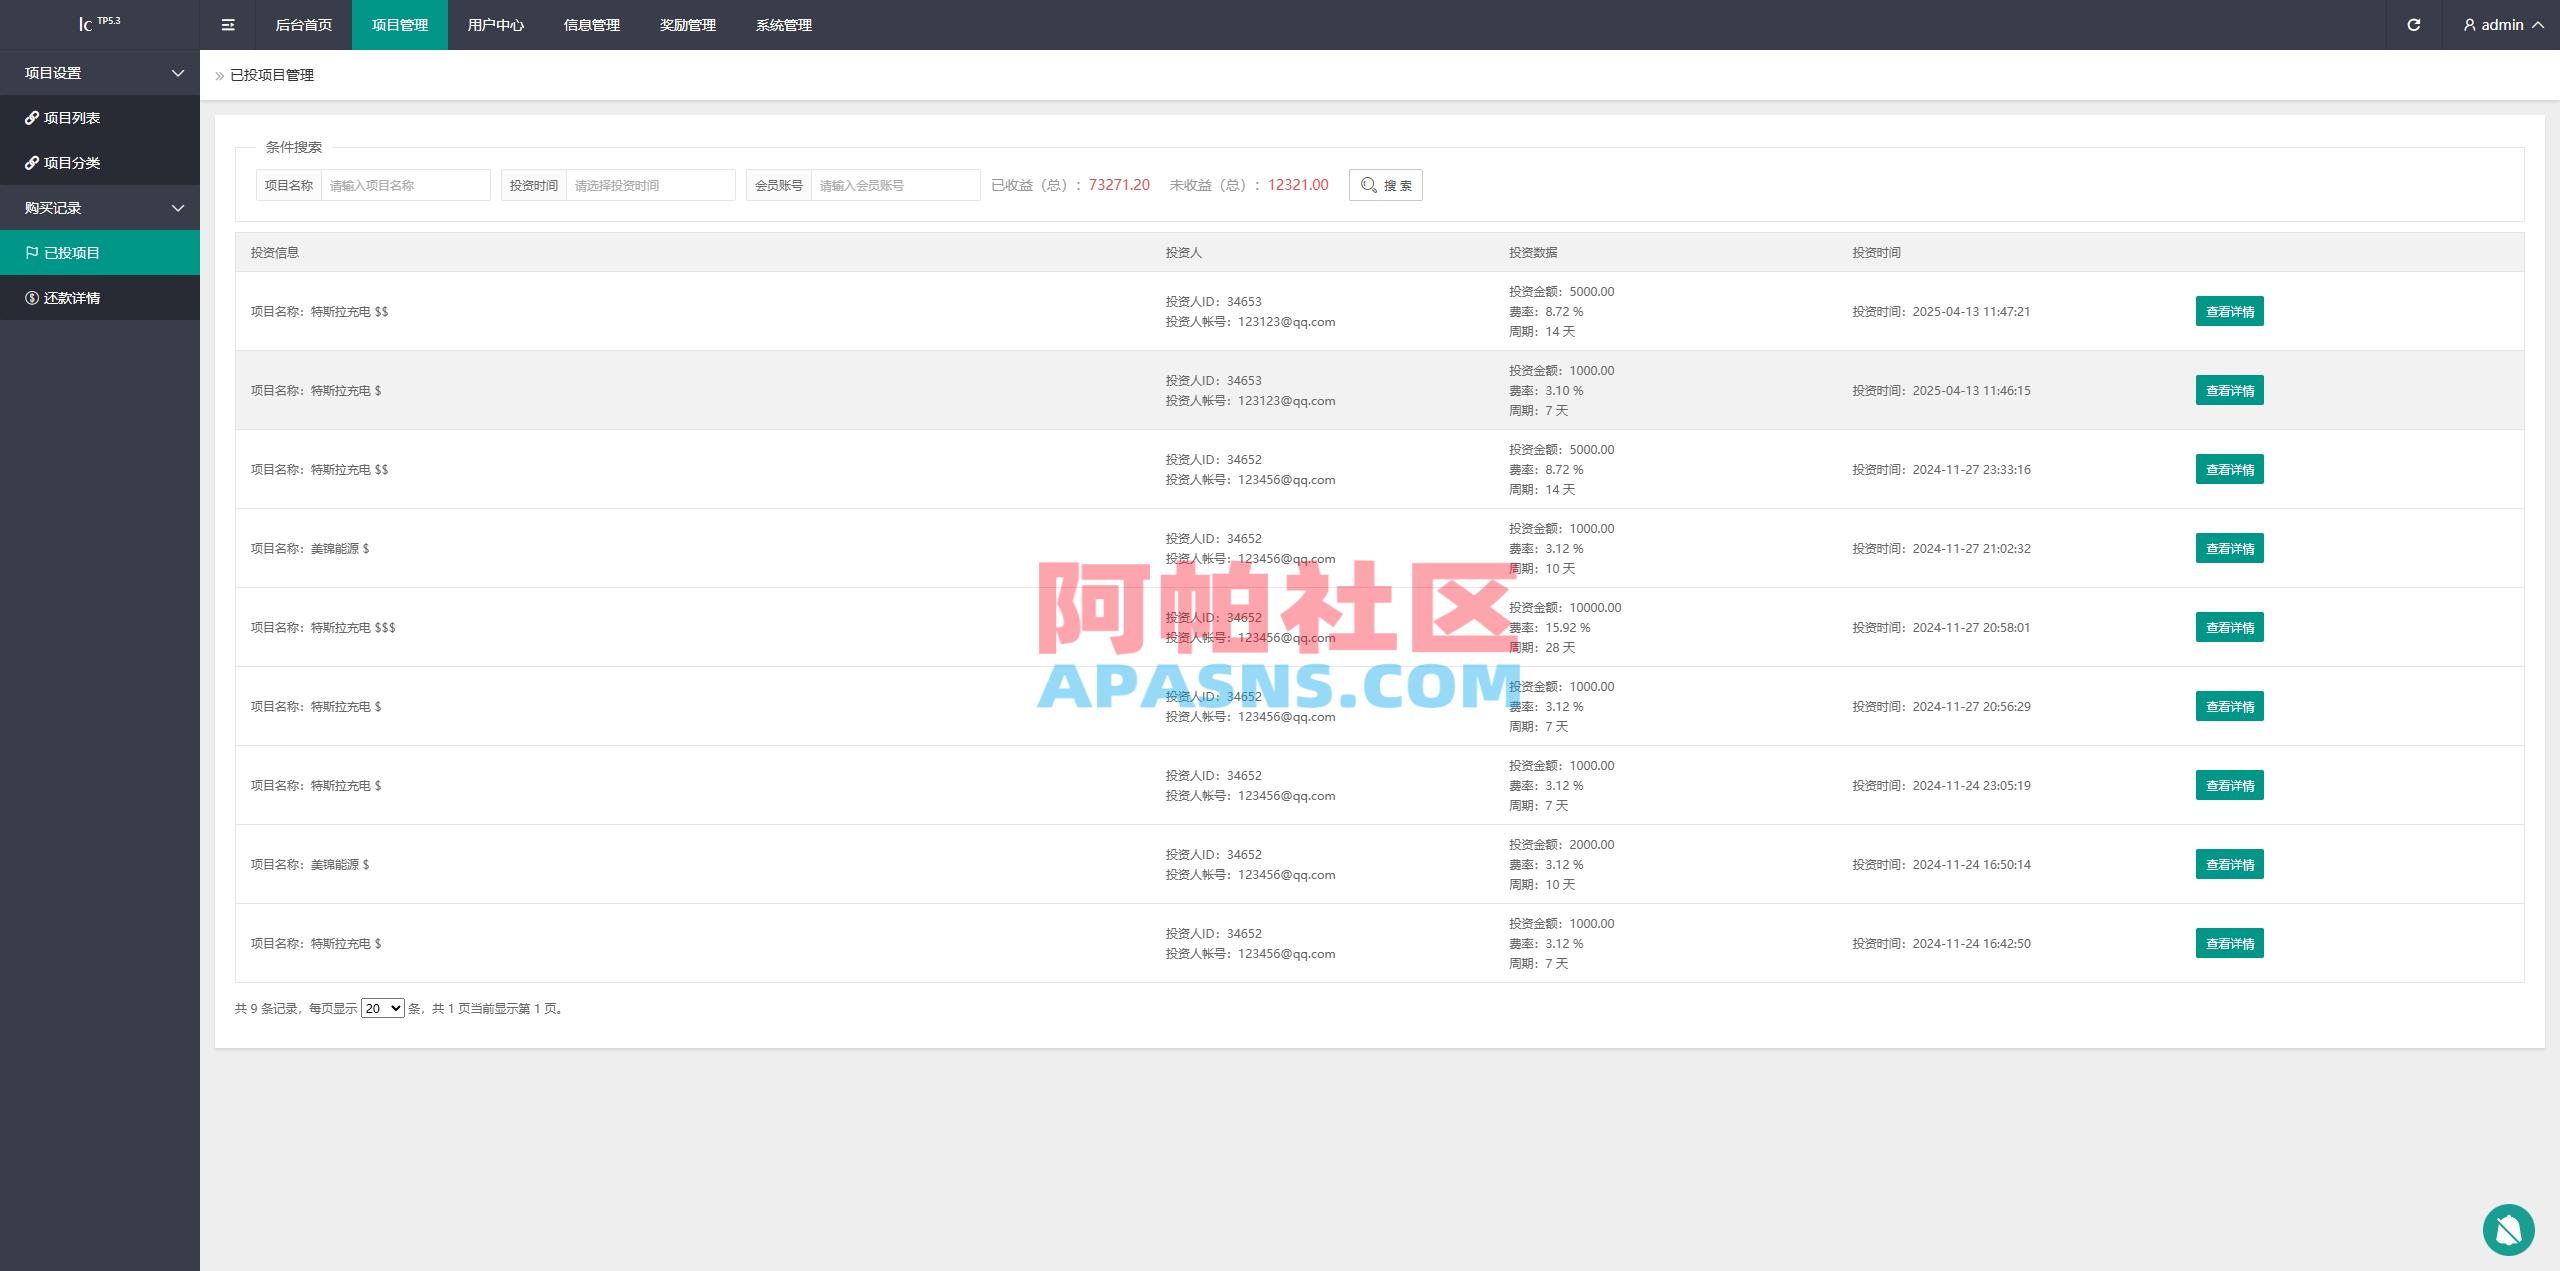Viewport: 2560px width, 1271px height.
Task: Click the 项目名称 search input field
Action: coord(406,184)
